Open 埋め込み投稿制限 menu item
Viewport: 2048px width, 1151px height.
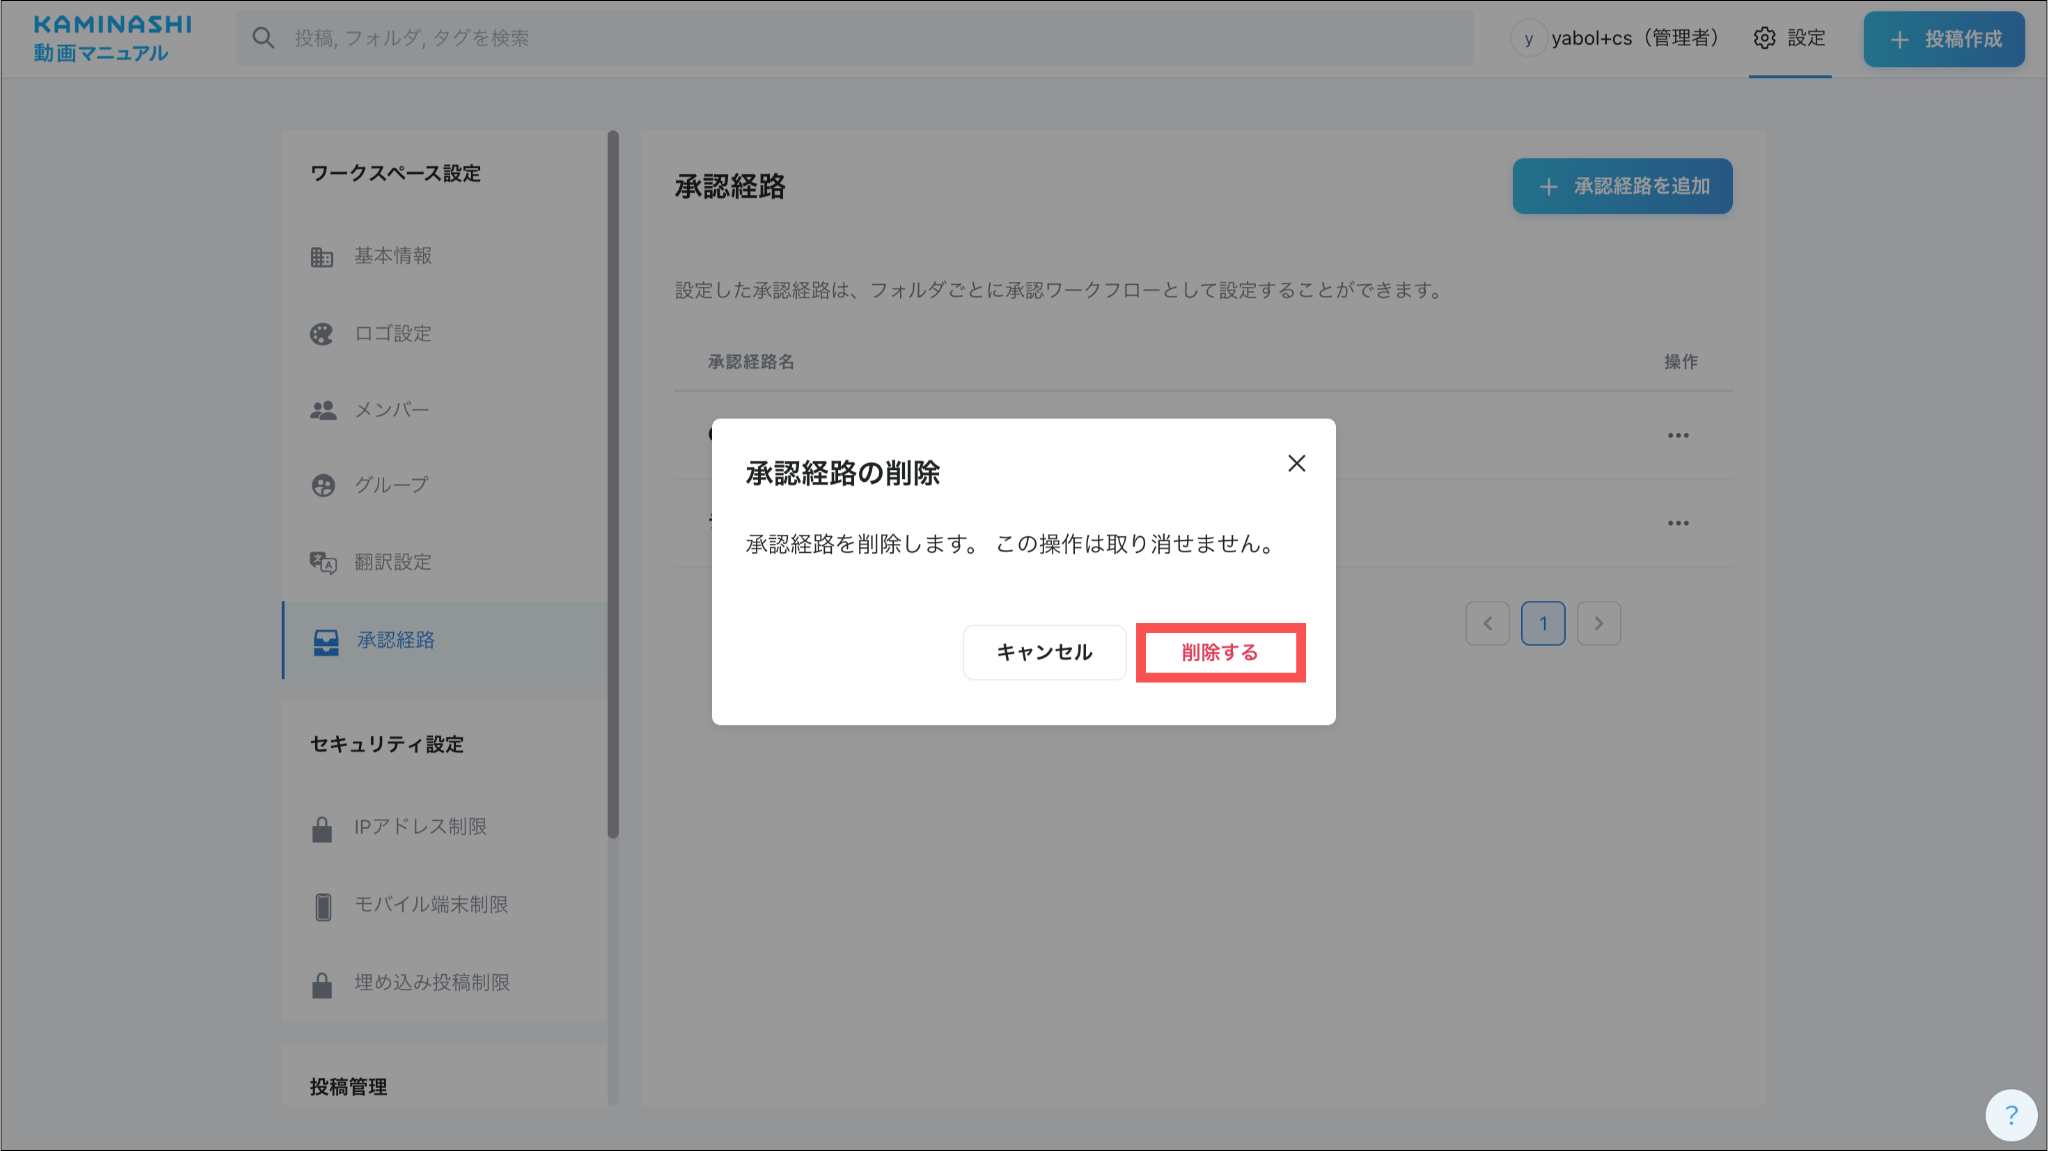tap(431, 983)
